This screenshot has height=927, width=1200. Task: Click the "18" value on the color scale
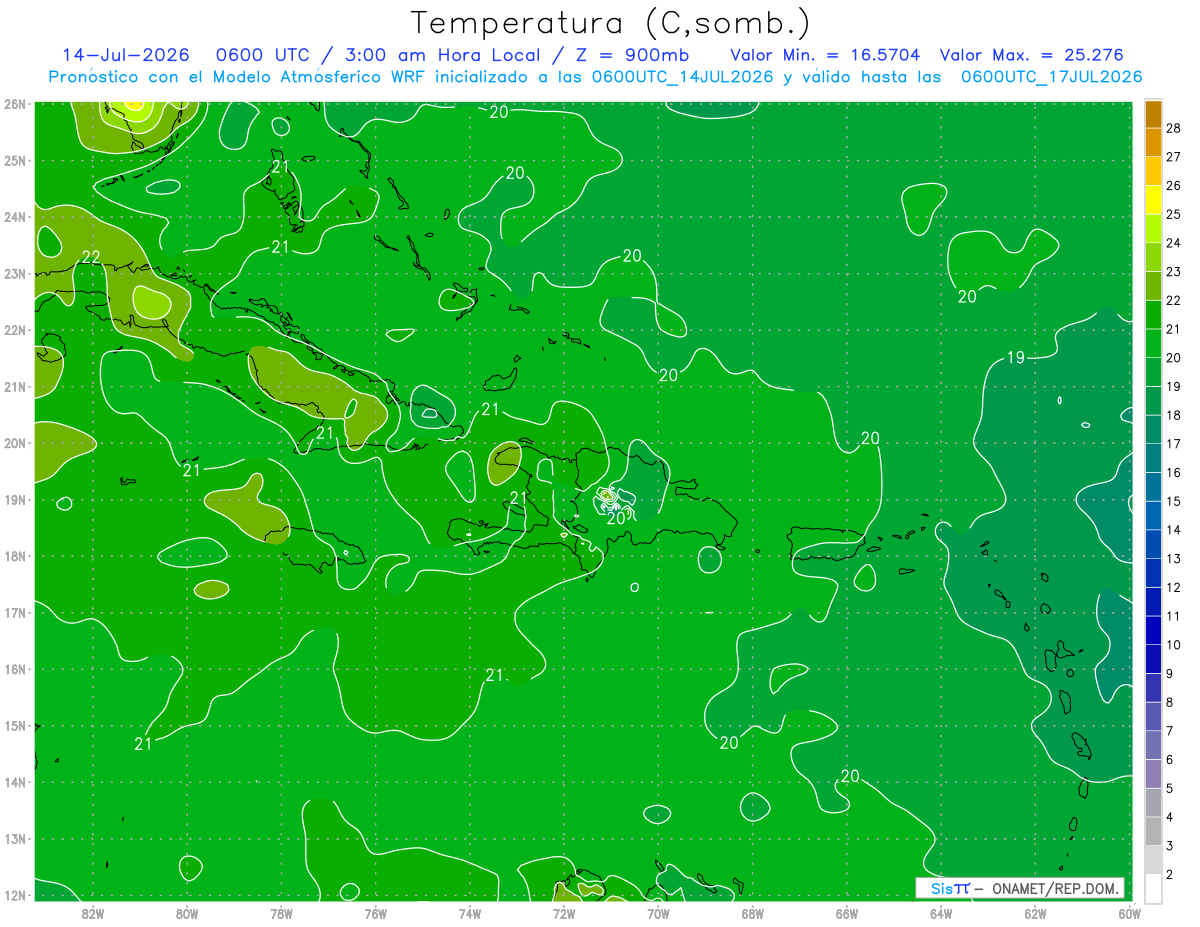pyautogui.click(x=1173, y=415)
